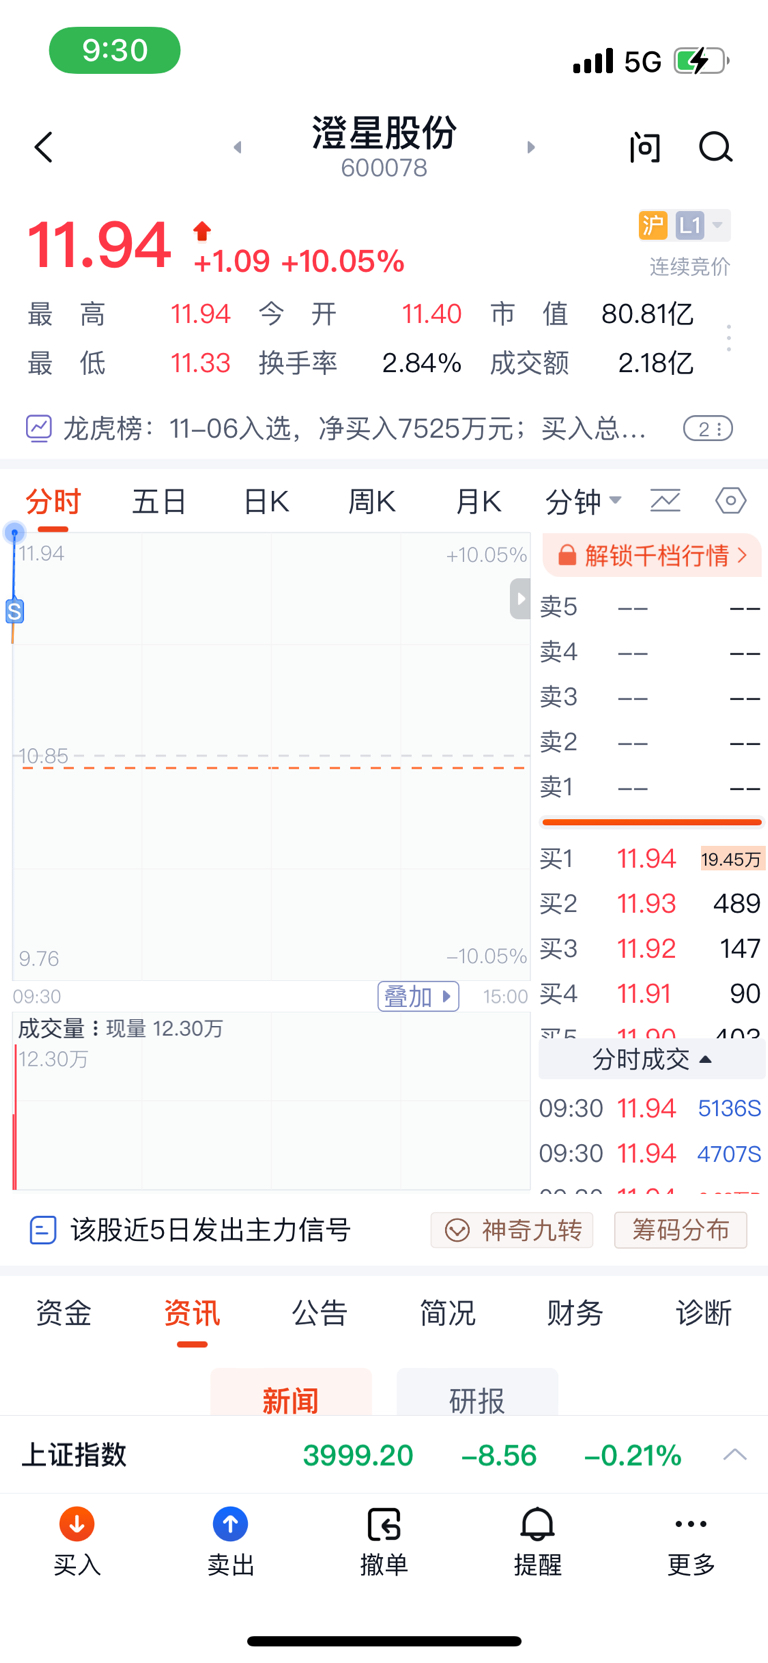The width and height of the screenshot is (768, 1663).
Task: Switch to previous stock with left triangle
Action: pos(237,148)
